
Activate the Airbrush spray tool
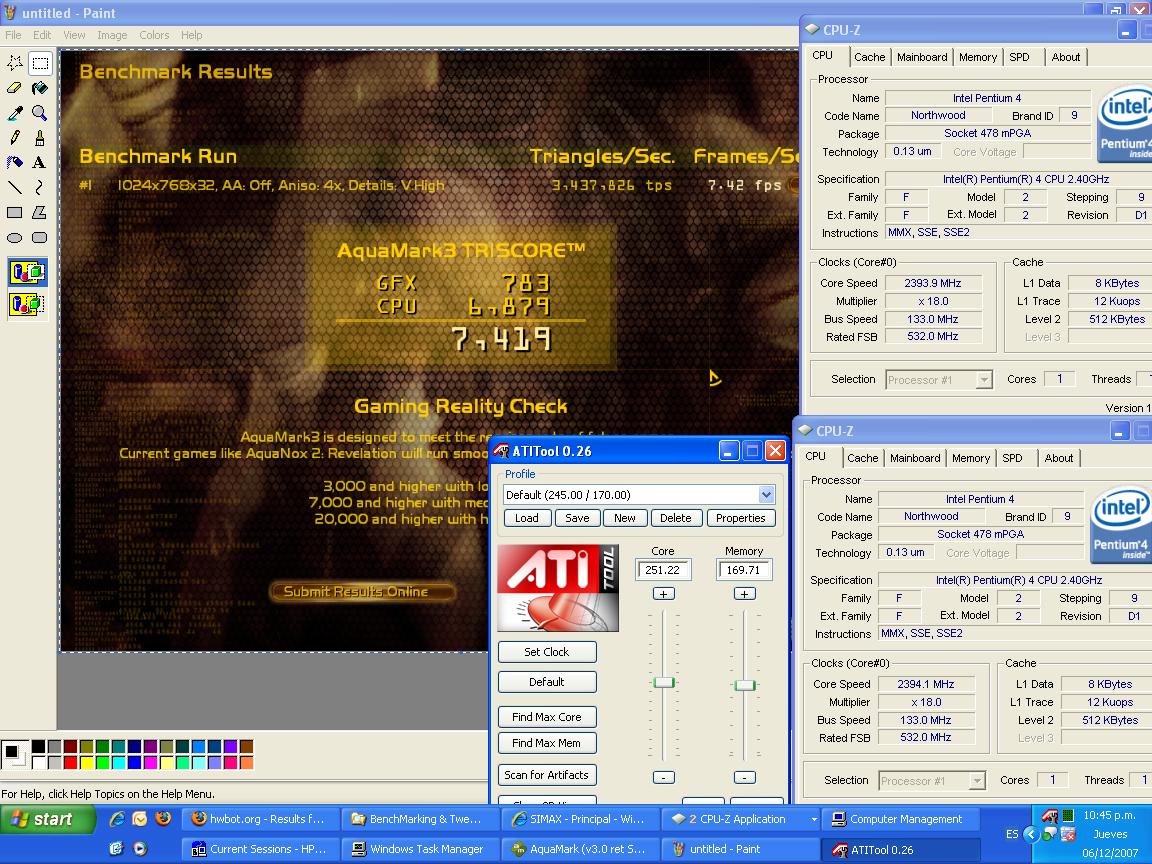tap(15, 162)
